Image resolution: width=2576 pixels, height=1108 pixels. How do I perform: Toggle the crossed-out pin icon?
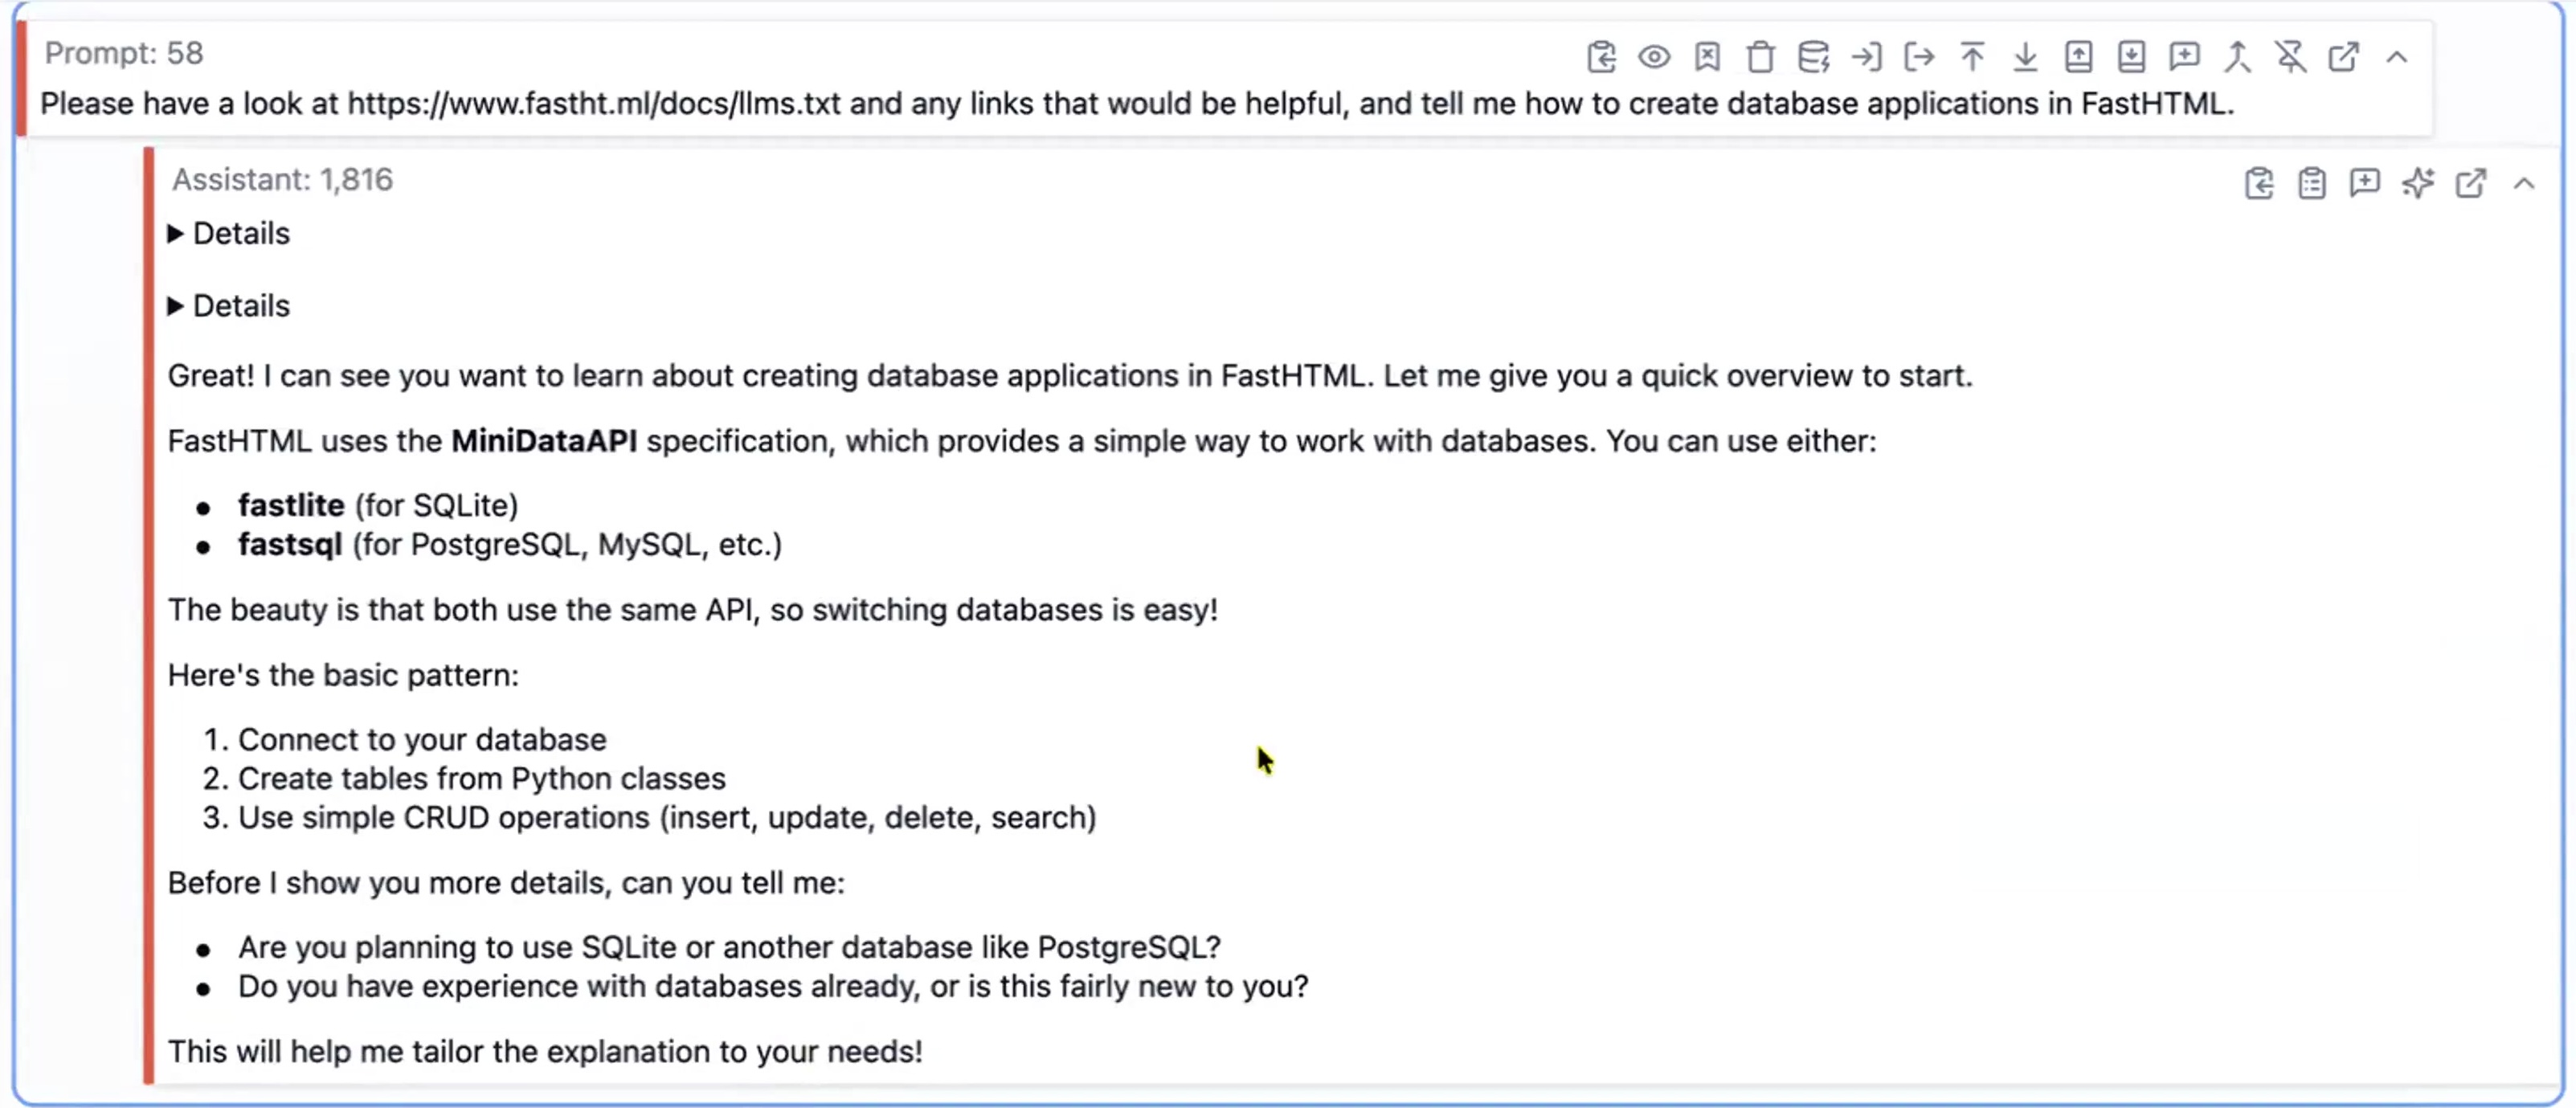[2290, 57]
